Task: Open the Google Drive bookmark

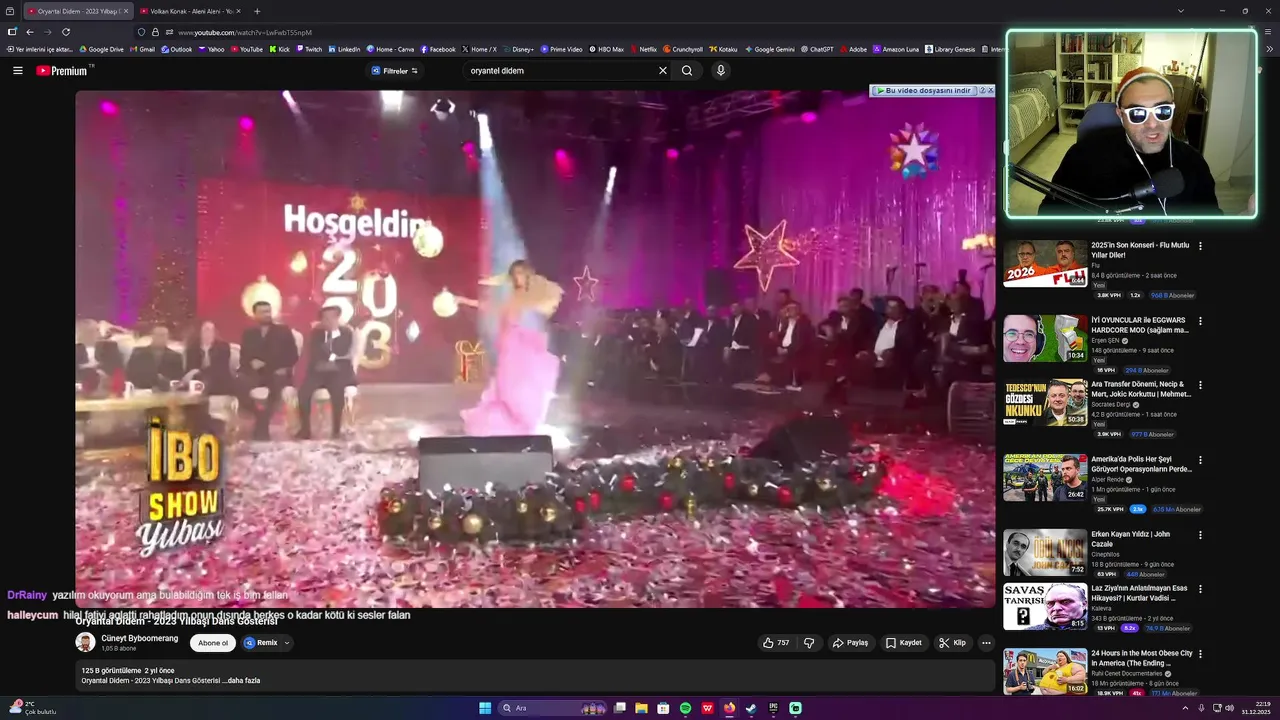Action: point(102,49)
